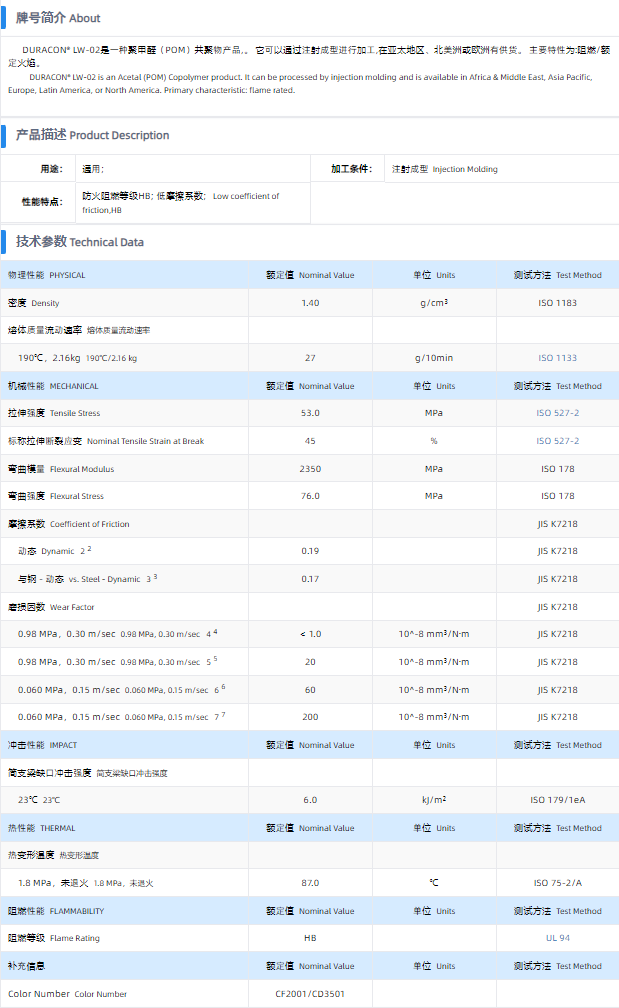The image size is (619, 1008).
Task: Click the 注射成型 Injection Molding processing value
Action: tap(444, 170)
